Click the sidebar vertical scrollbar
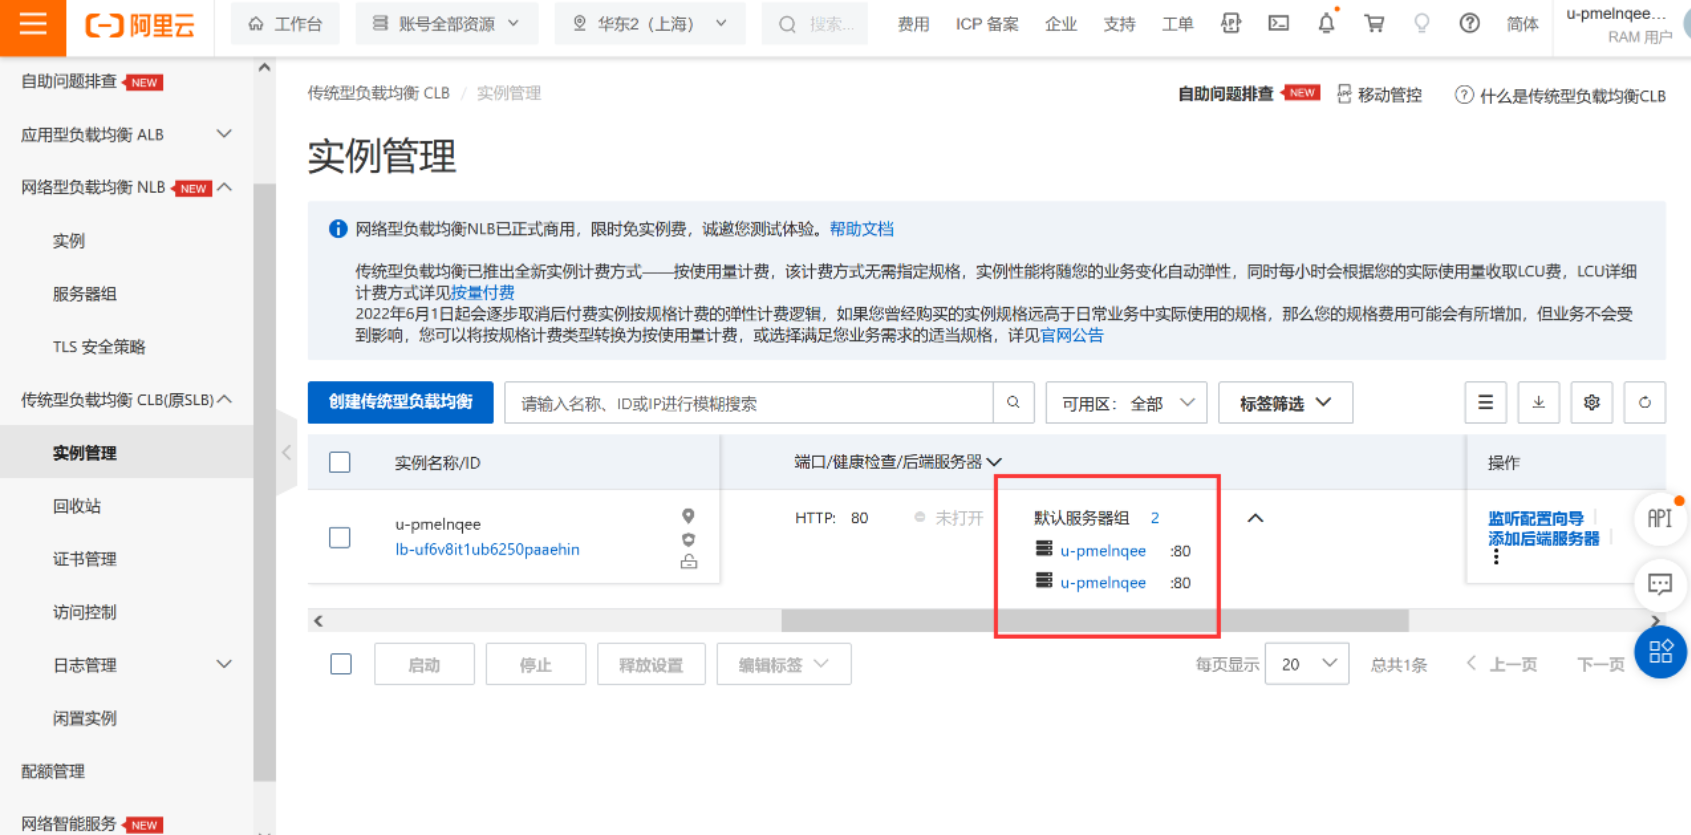The width and height of the screenshot is (1691, 835). (264, 480)
